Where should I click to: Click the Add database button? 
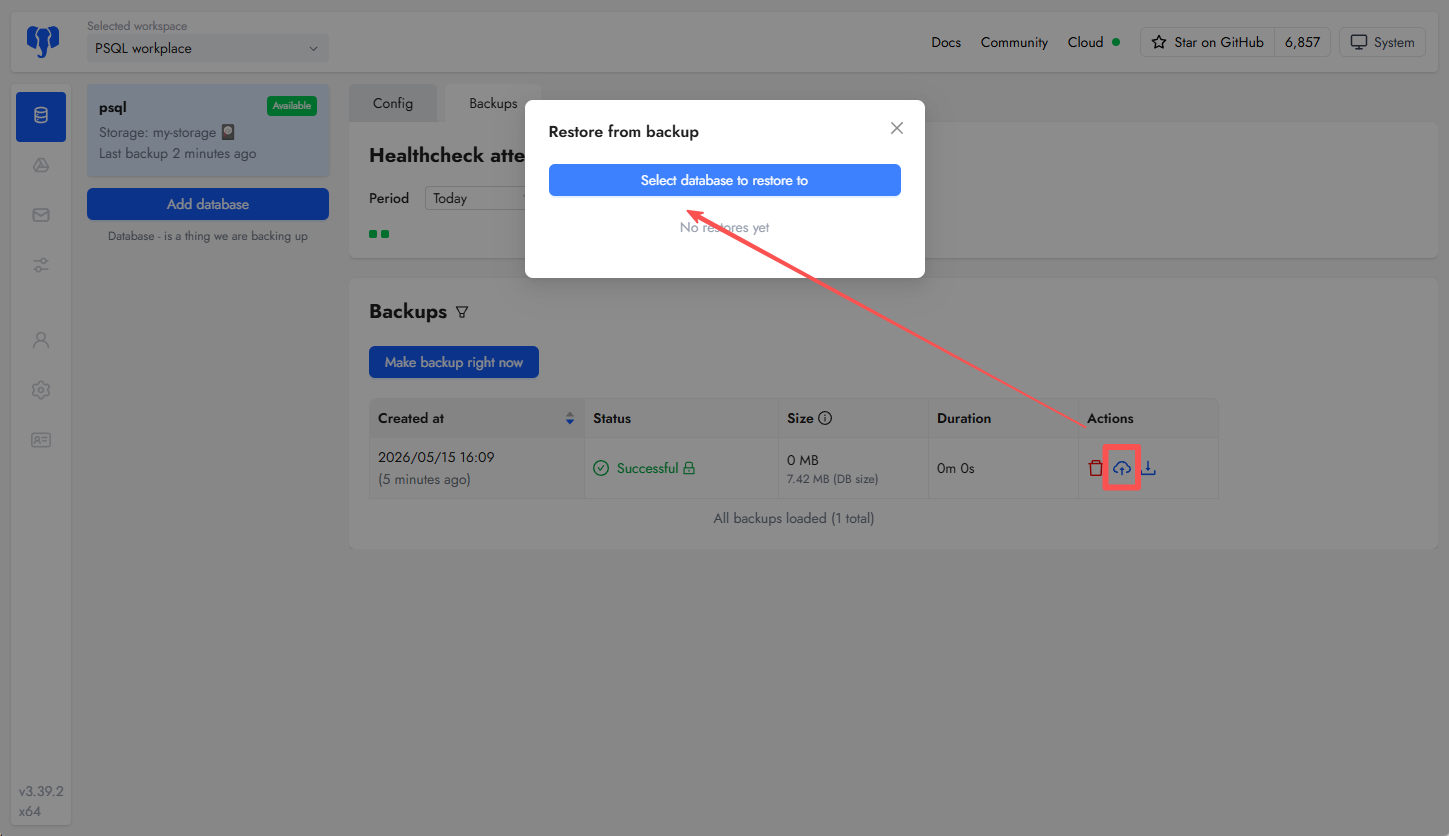pos(208,204)
